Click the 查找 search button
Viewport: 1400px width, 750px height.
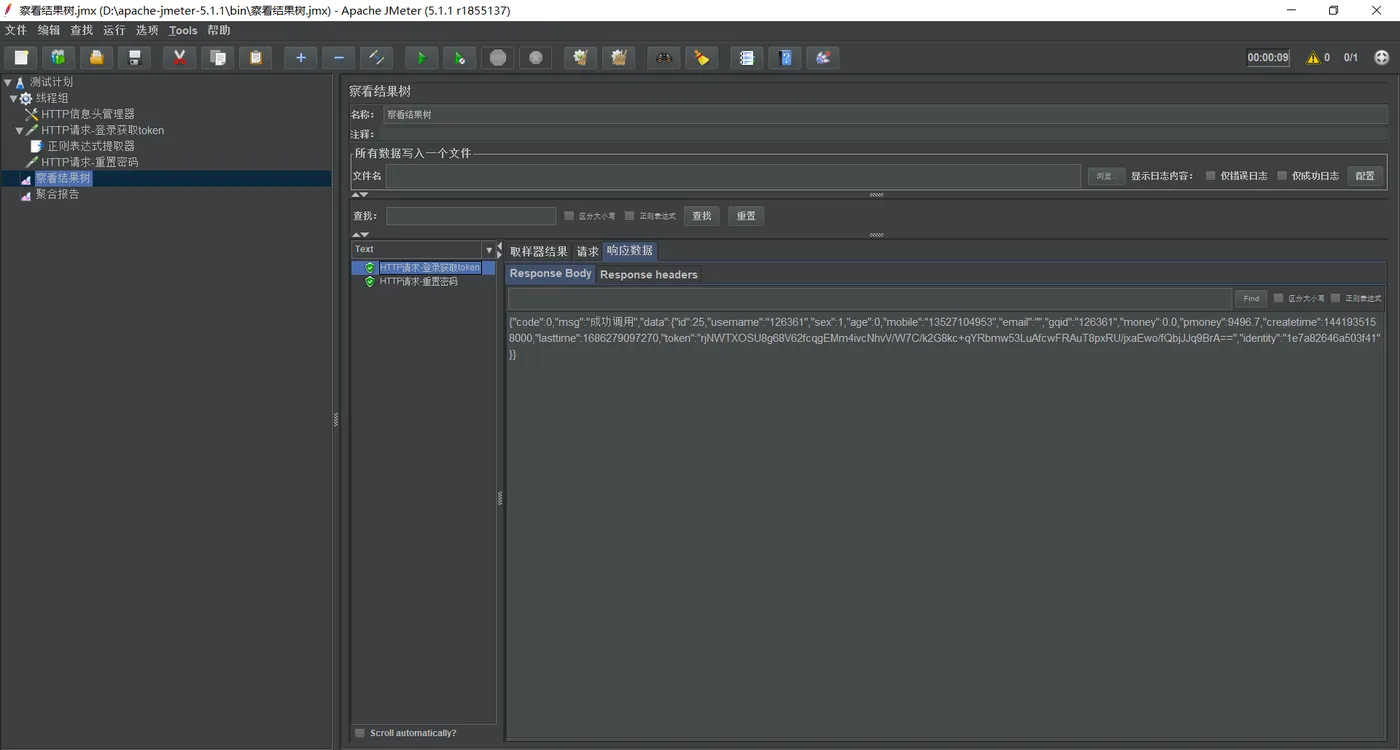pyautogui.click(x=702, y=216)
